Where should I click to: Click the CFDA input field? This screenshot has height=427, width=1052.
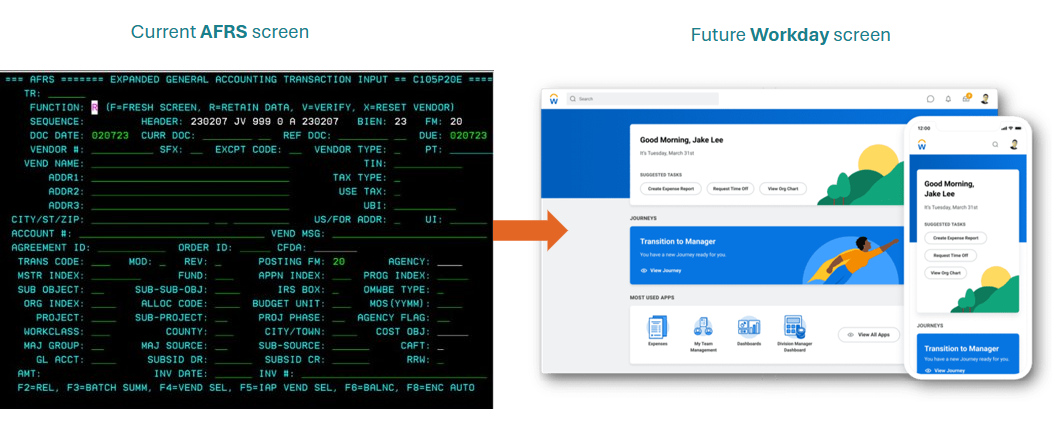[335, 247]
